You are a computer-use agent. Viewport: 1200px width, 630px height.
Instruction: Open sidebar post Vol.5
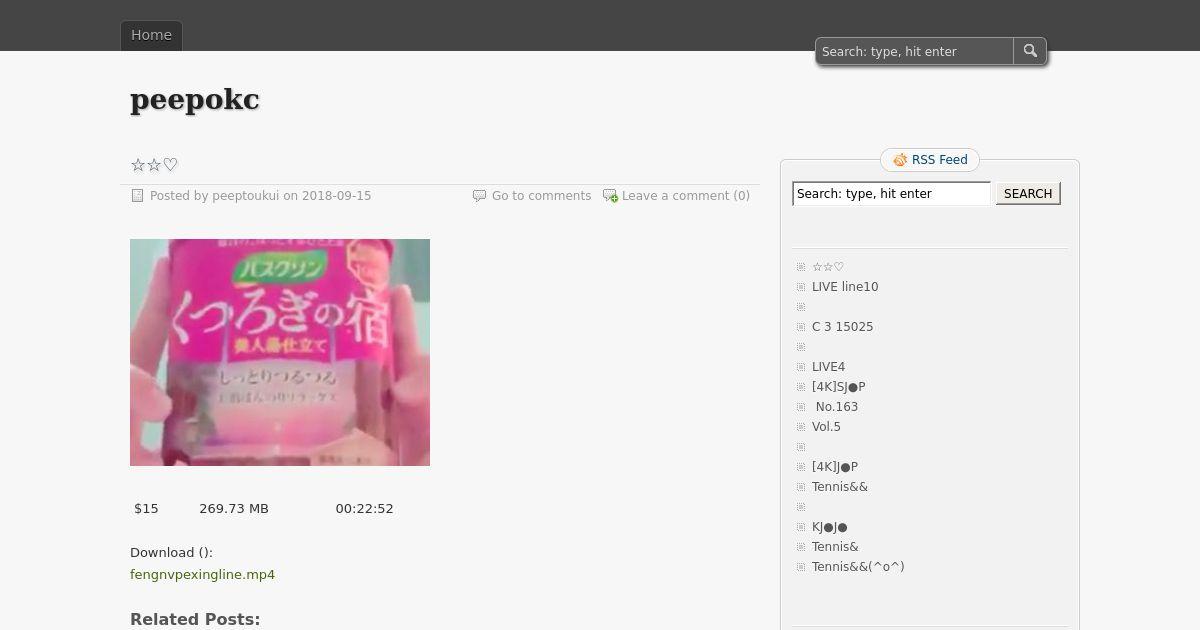[826, 427]
